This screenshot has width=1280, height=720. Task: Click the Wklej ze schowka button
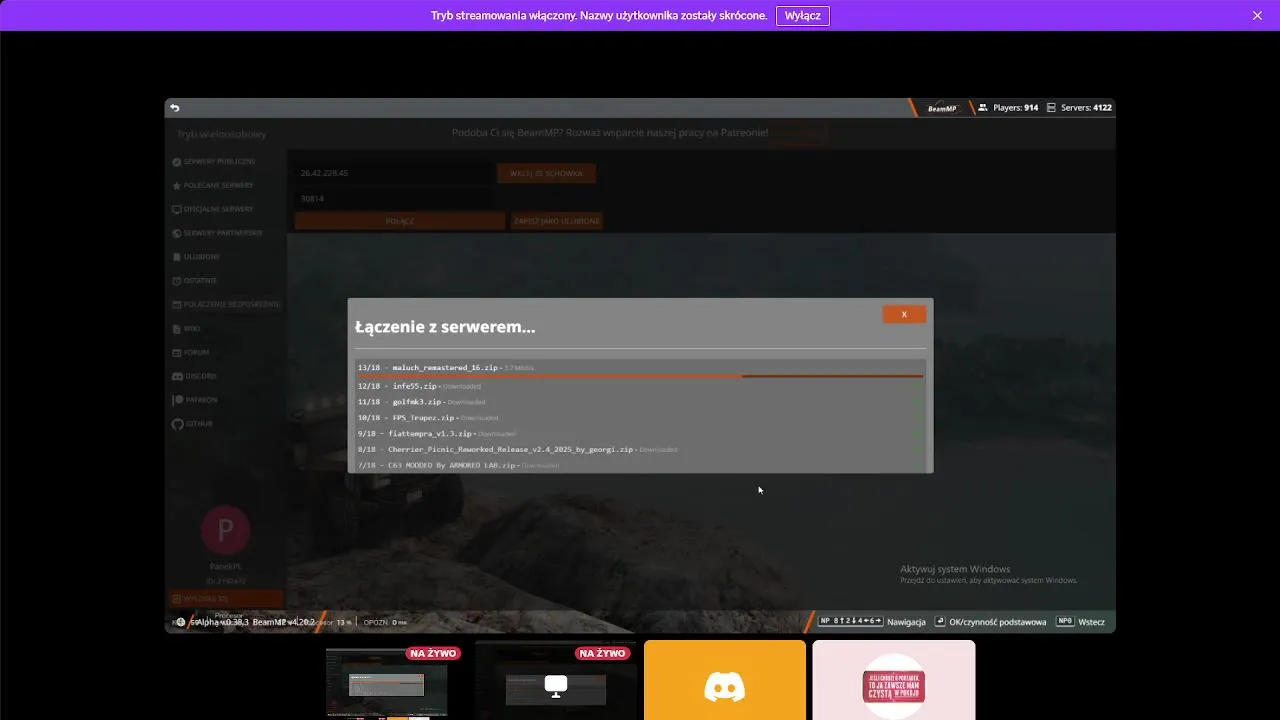point(546,173)
